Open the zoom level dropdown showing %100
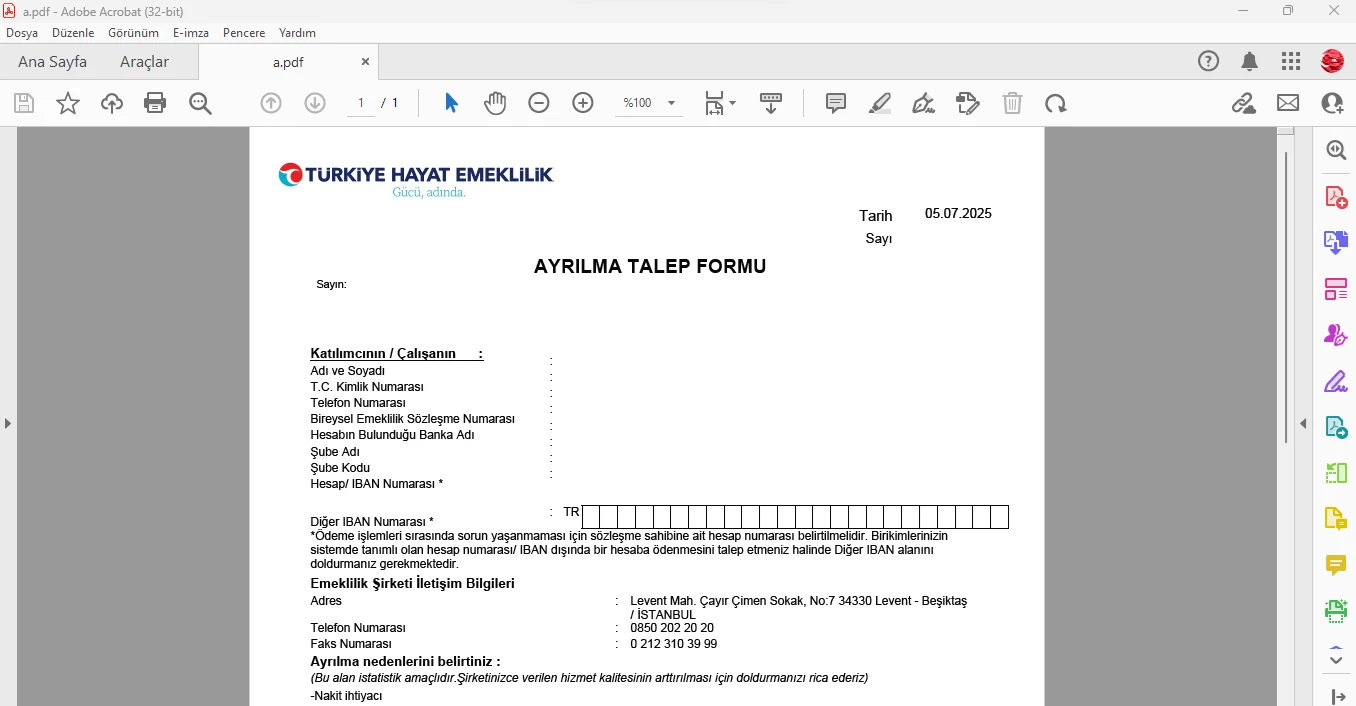 click(x=648, y=103)
